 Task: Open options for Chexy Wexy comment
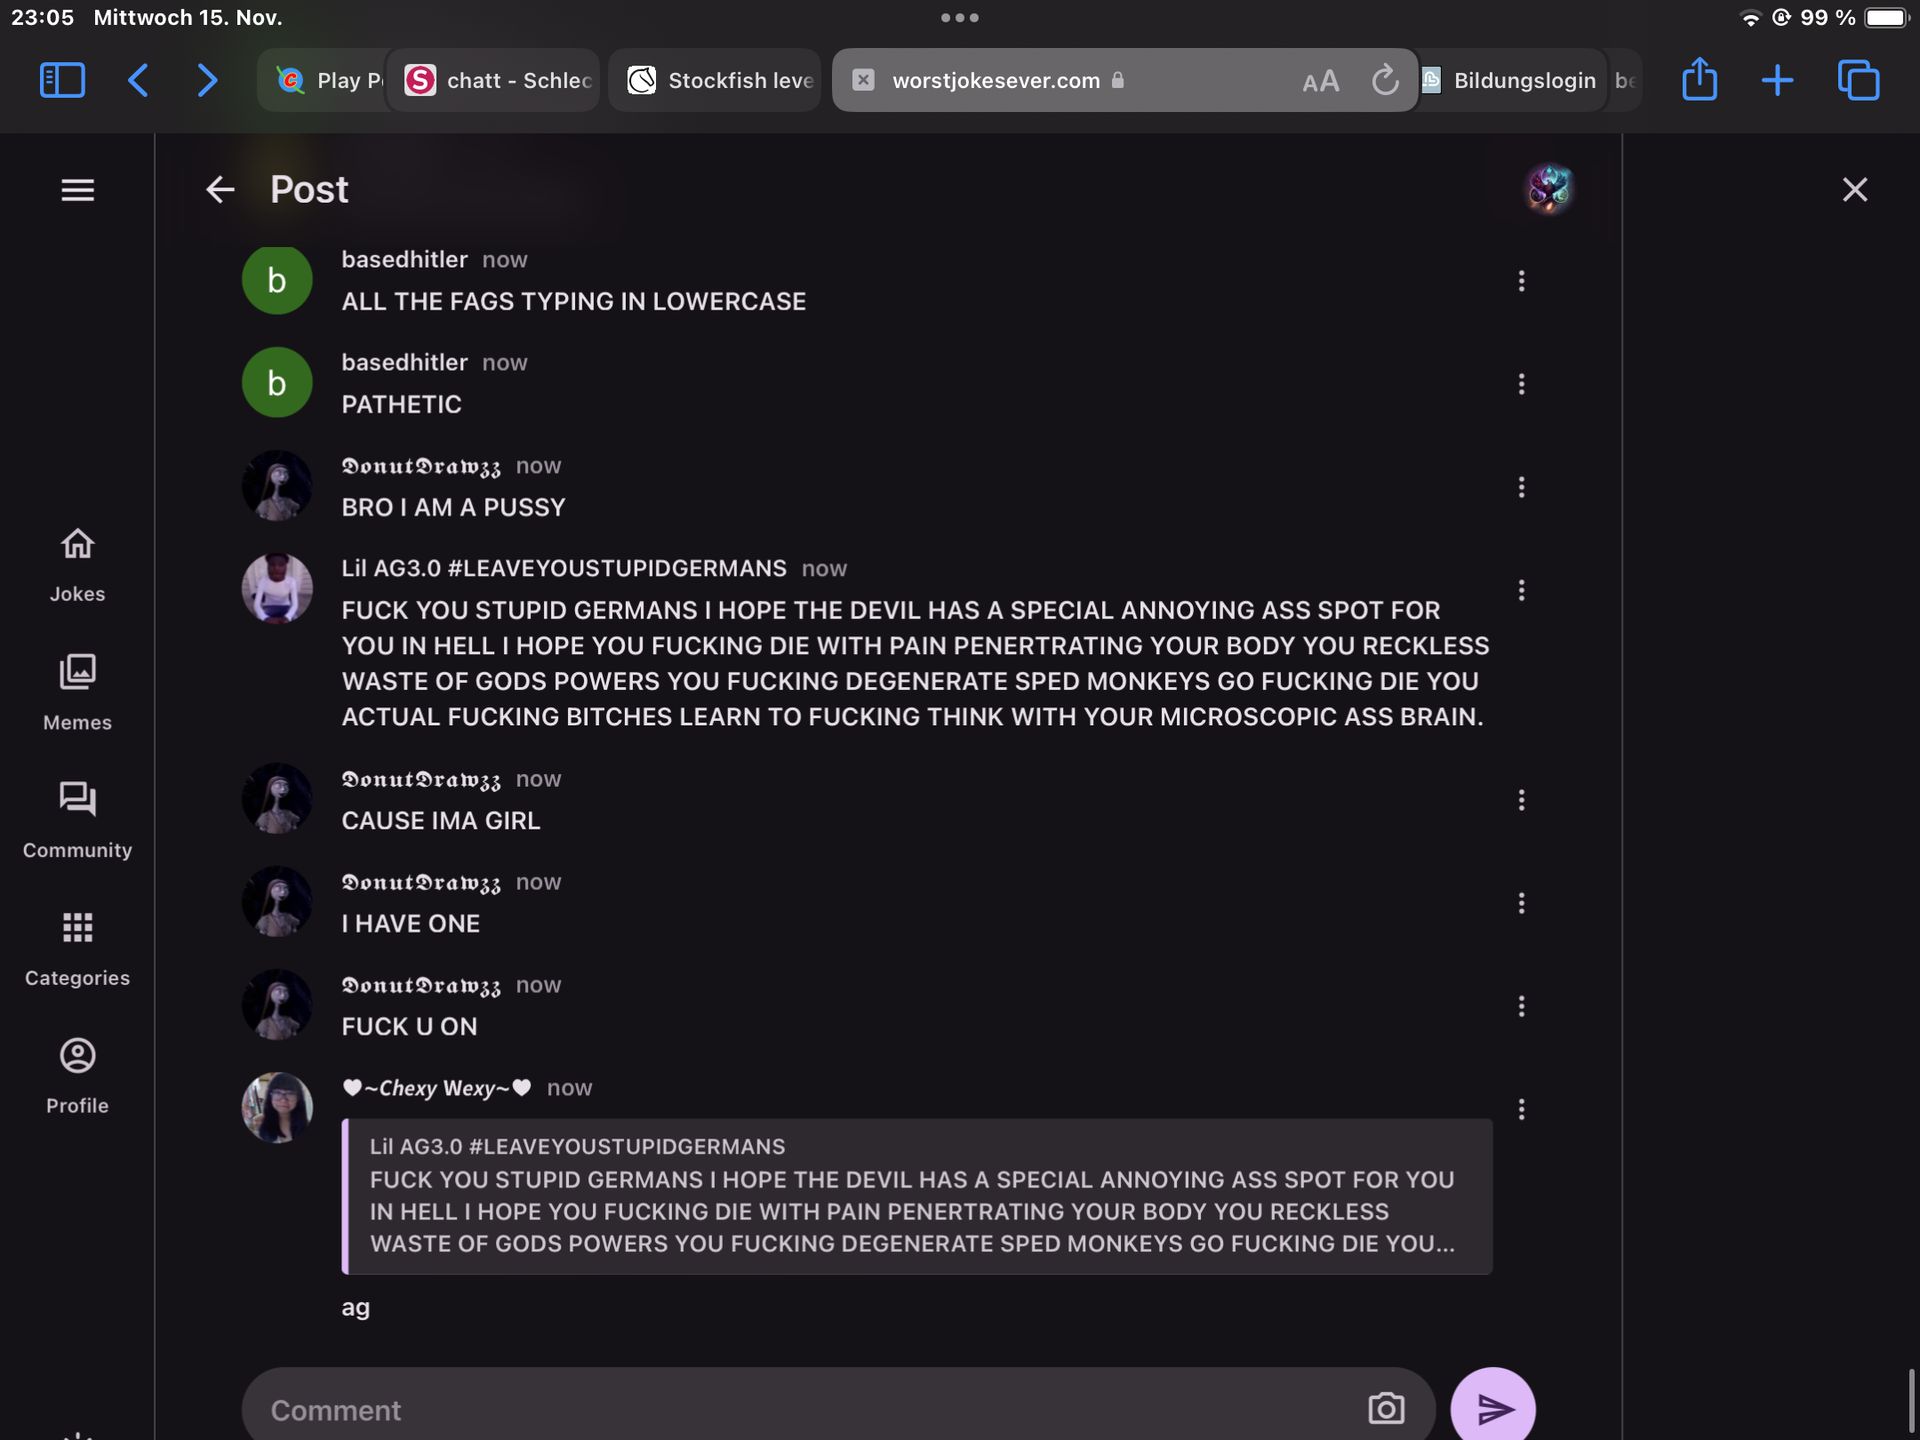point(1521,1109)
